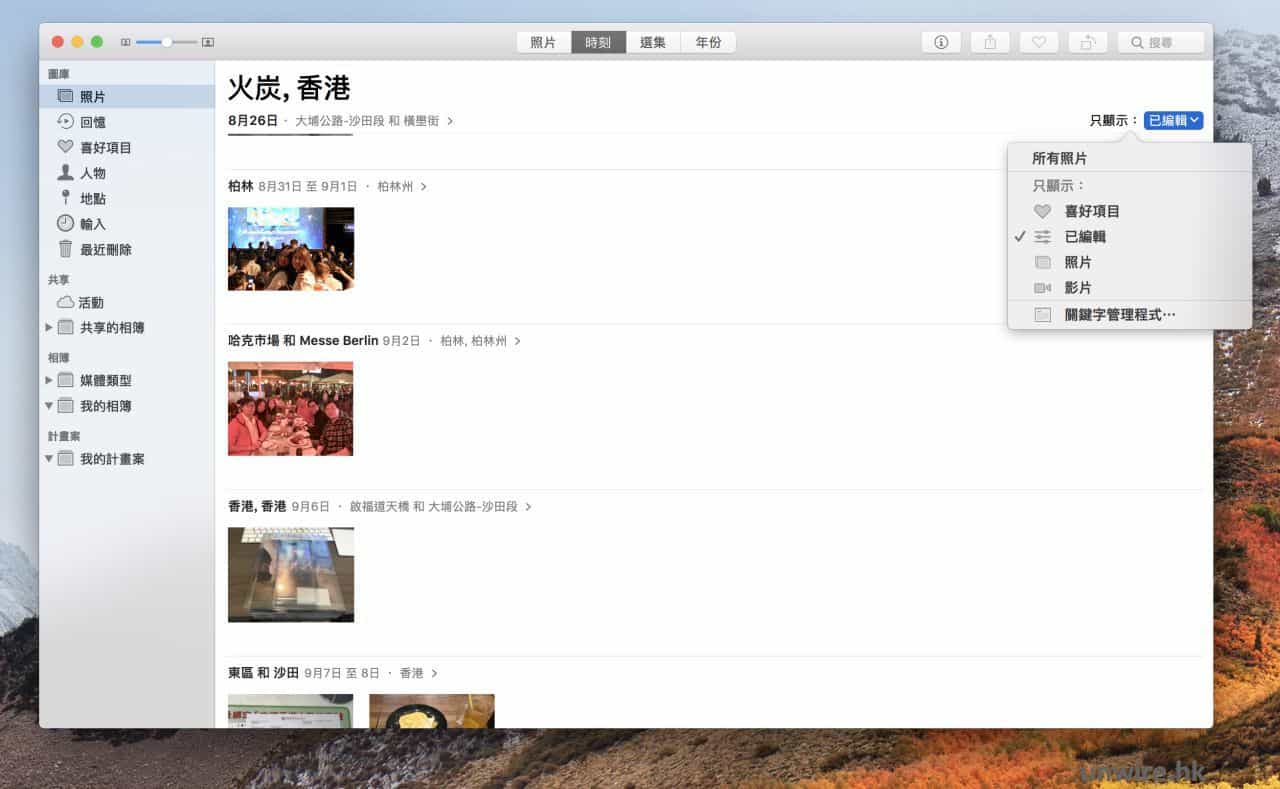Filter to show only 喜好項目
1280x789 pixels.
point(1091,211)
